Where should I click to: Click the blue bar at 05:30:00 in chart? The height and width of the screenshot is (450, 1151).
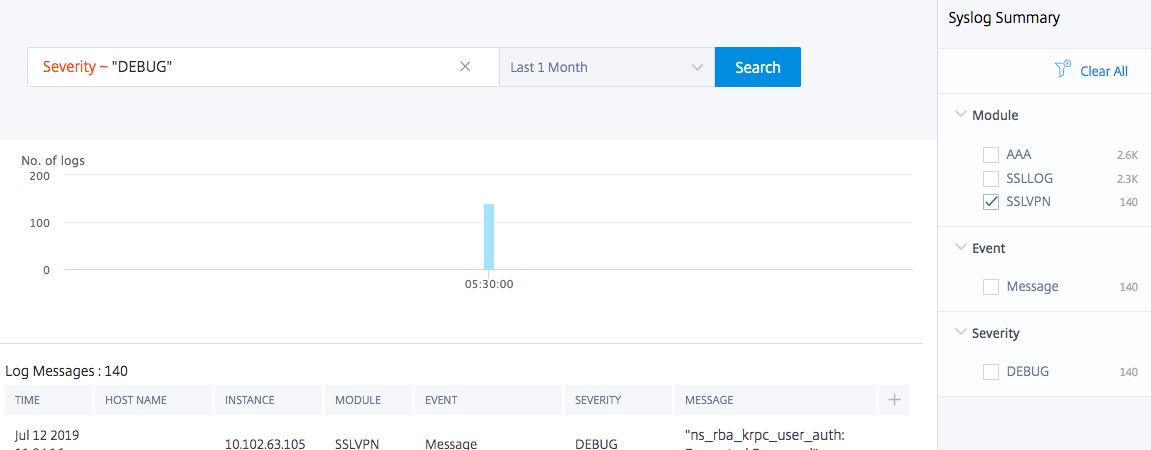click(489, 236)
